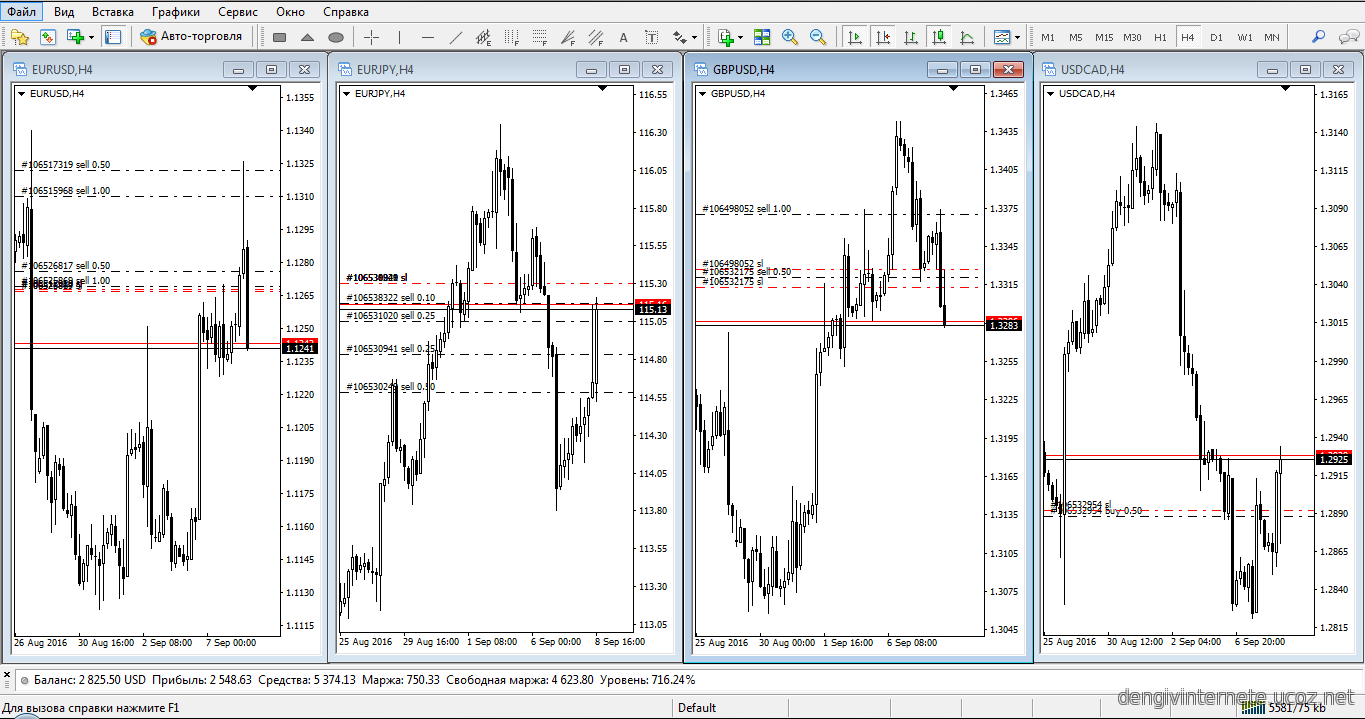Expand the templates dropdown arrow

1018,37
